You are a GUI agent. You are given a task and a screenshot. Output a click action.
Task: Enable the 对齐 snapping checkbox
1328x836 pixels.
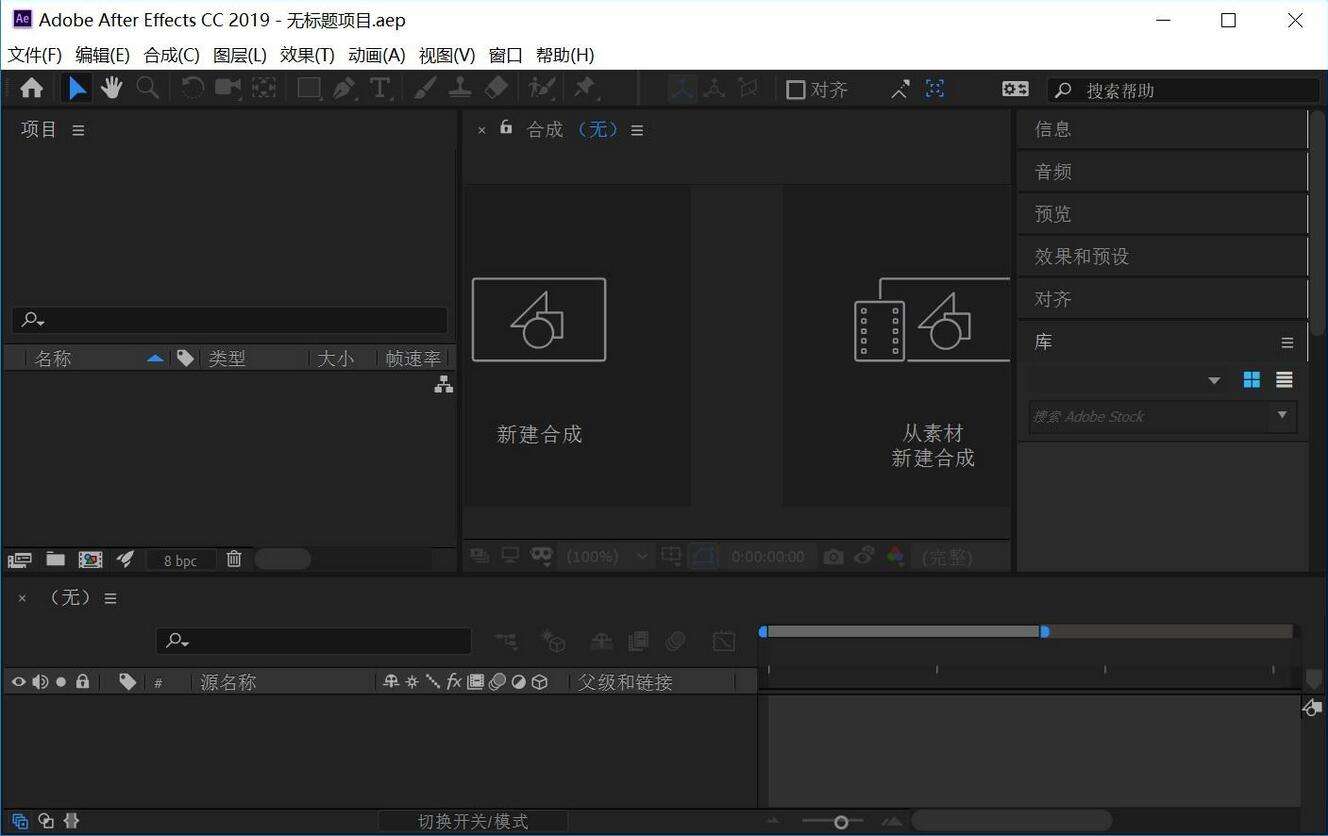pos(796,90)
